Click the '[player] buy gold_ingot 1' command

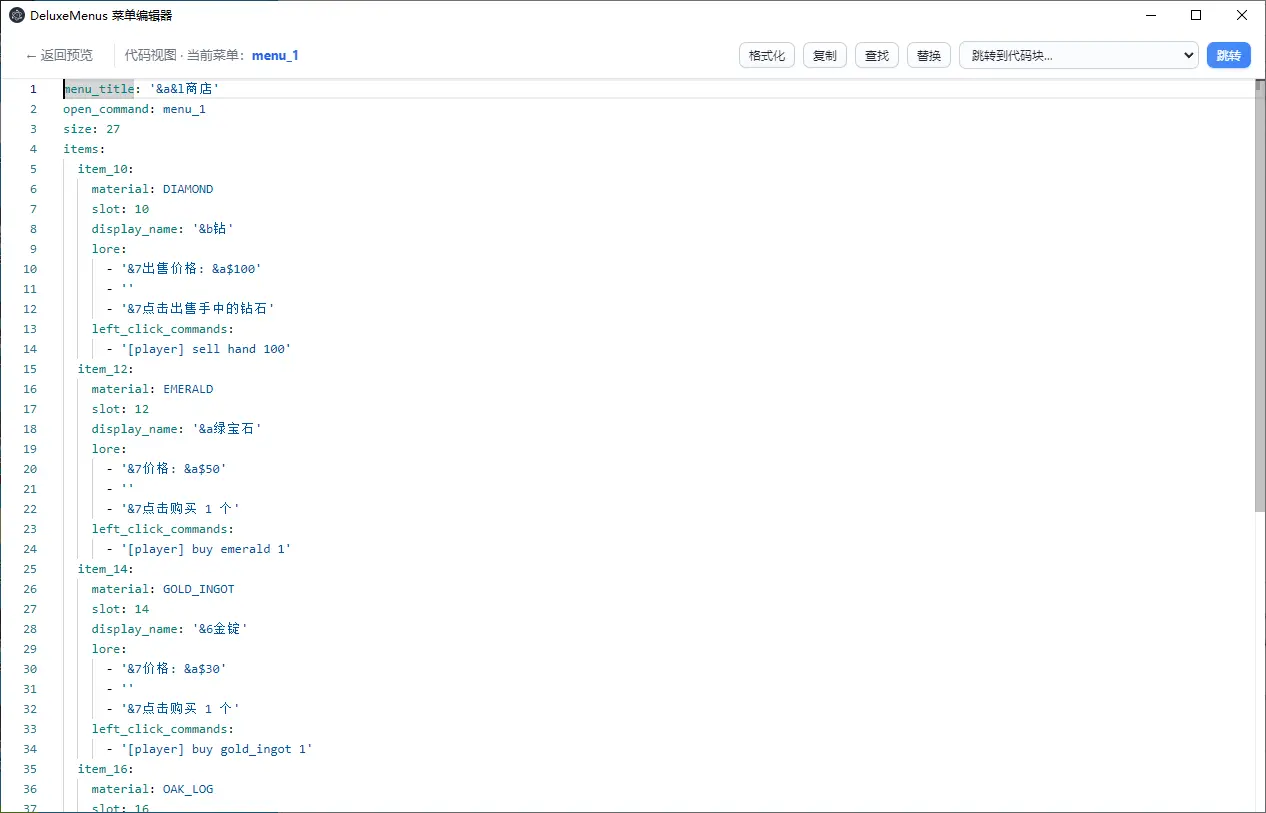tap(209, 749)
